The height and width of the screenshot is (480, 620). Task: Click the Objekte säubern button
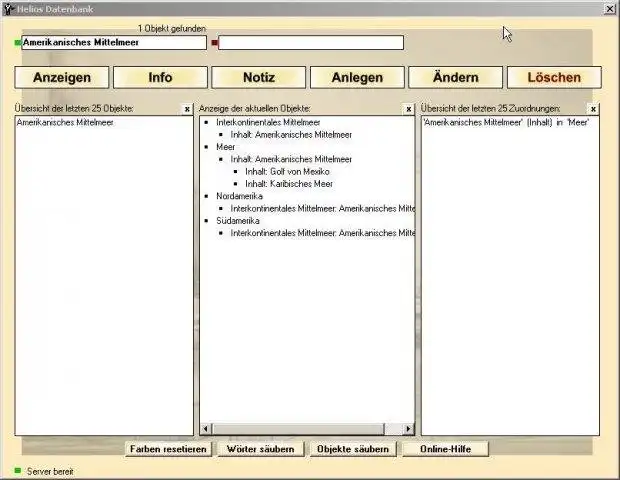[353, 449]
